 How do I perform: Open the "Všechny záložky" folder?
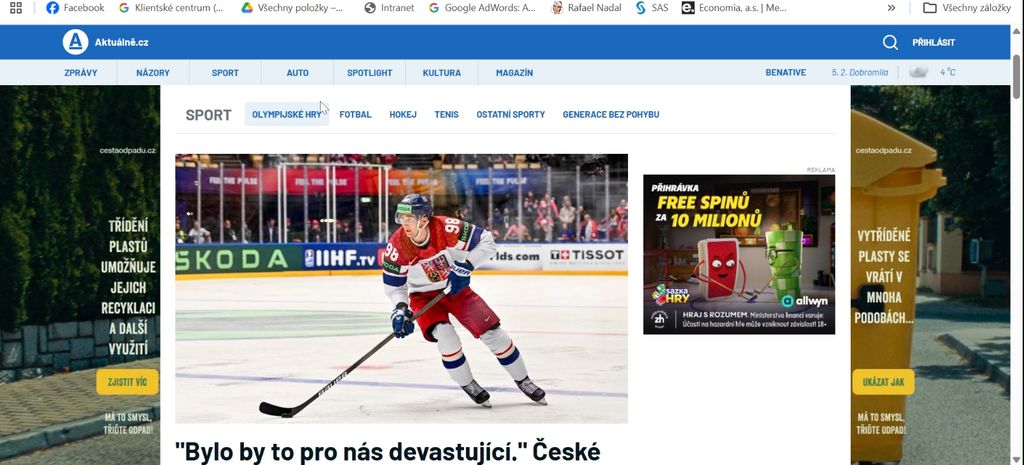point(967,8)
